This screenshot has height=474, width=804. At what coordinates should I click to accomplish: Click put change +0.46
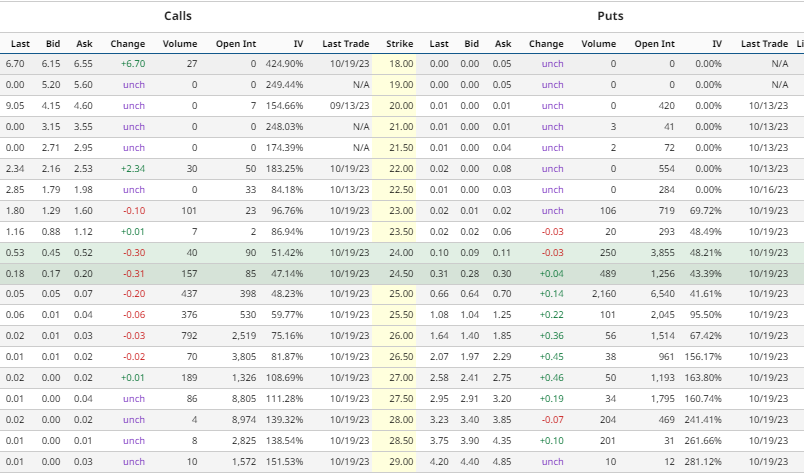[x=551, y=378]
